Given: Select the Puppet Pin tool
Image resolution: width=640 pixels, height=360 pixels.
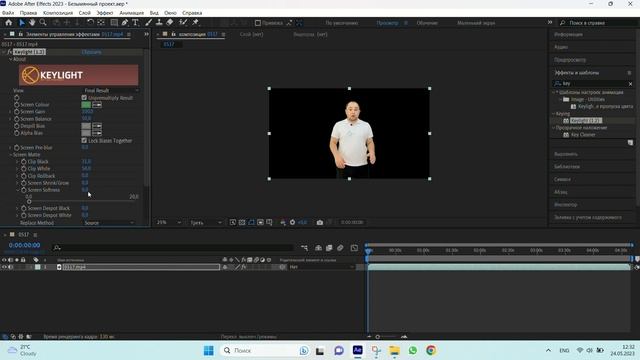Looking at the screenshot, I should coord(196,23).
